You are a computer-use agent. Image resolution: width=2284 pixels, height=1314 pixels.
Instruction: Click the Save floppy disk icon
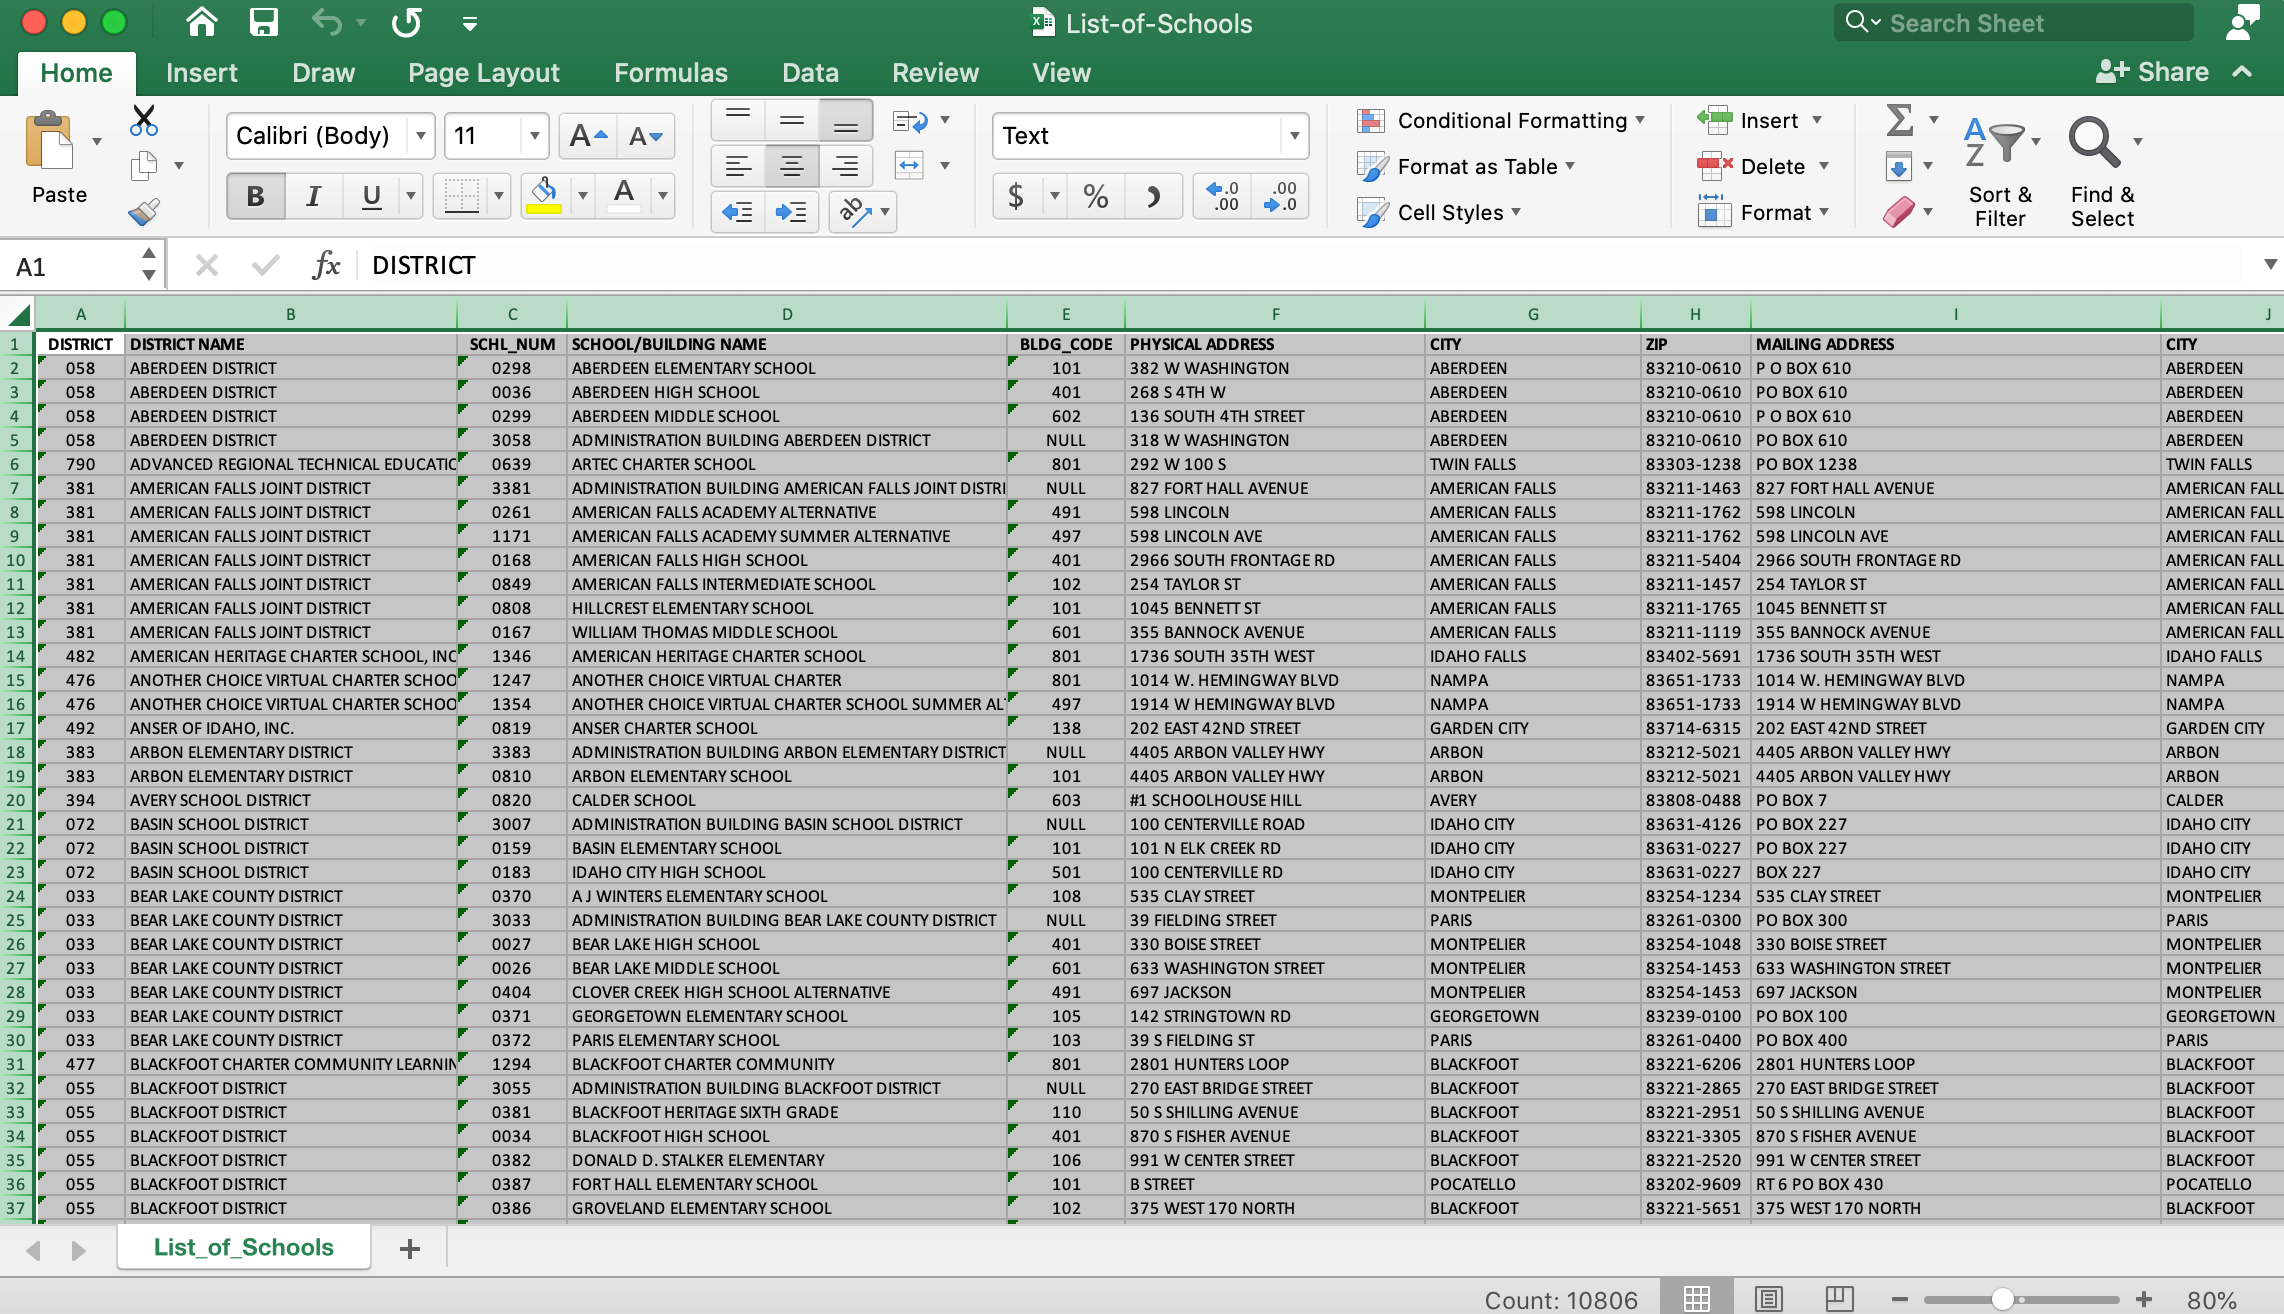(x=264, y=22)
